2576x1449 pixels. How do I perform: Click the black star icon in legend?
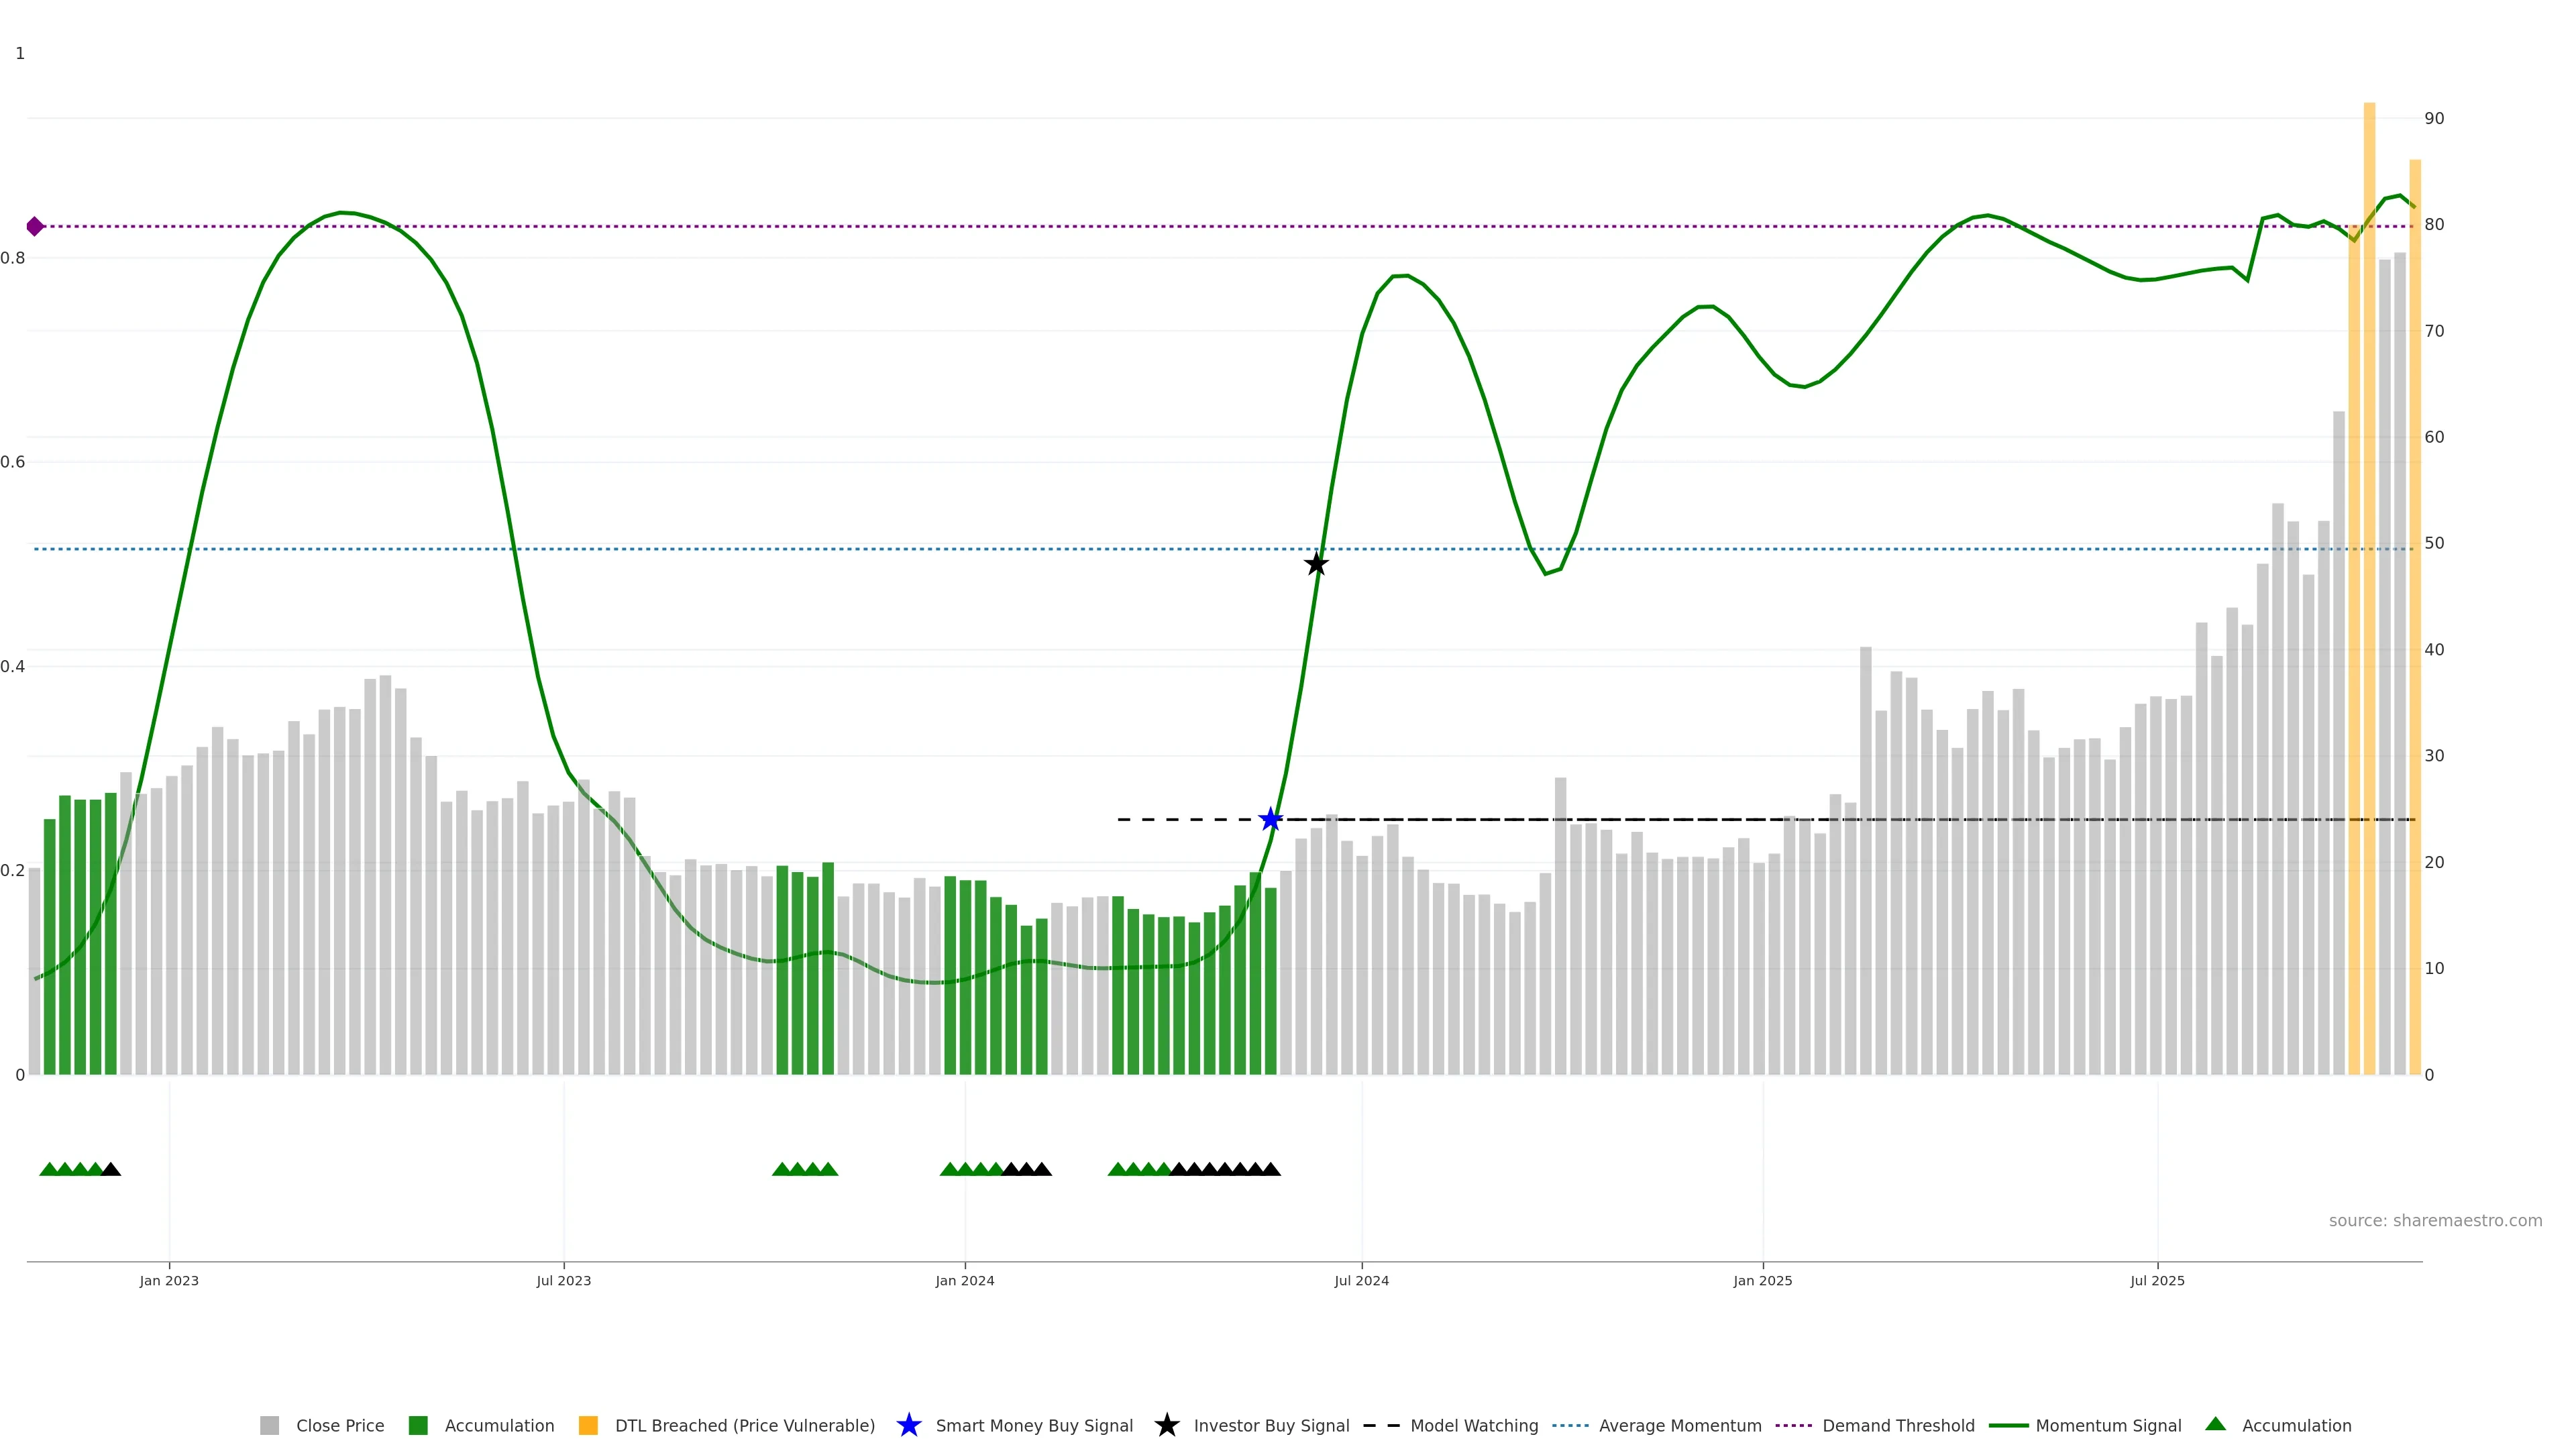coord(1166,1425)
